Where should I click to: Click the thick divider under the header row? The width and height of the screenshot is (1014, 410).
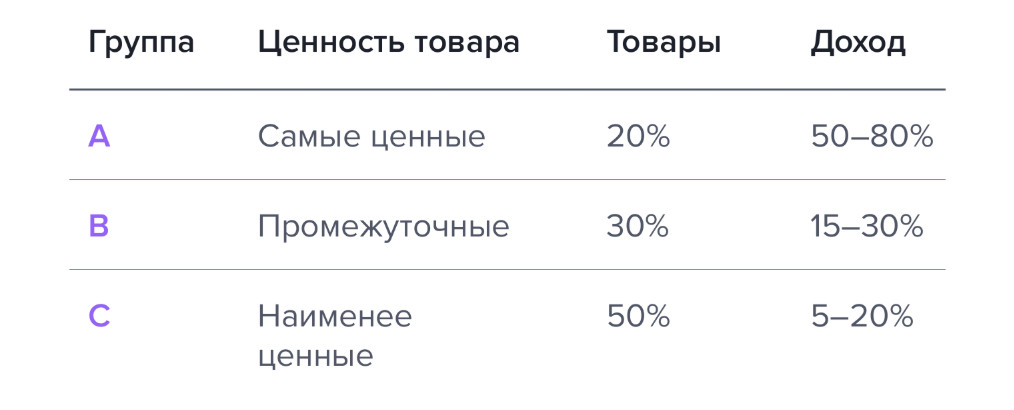[507, 89]
